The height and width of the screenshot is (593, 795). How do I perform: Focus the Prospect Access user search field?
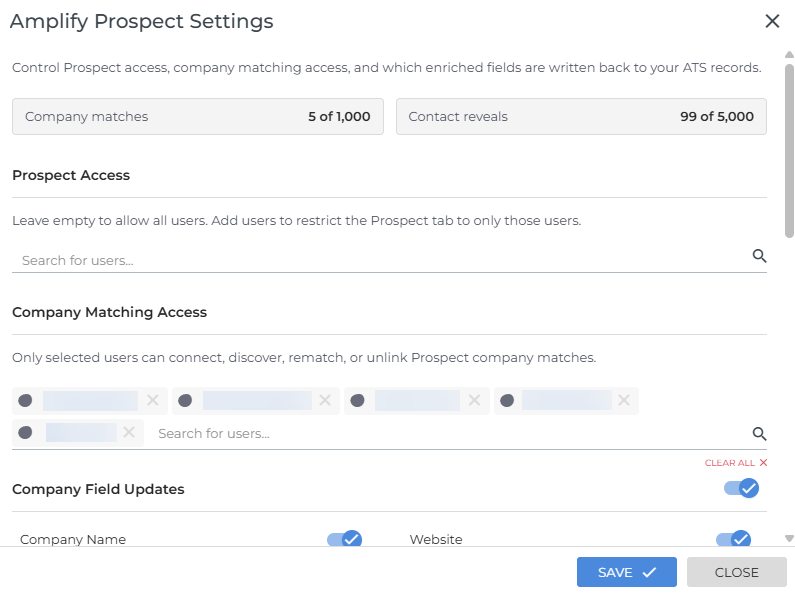tap(383, 261)
